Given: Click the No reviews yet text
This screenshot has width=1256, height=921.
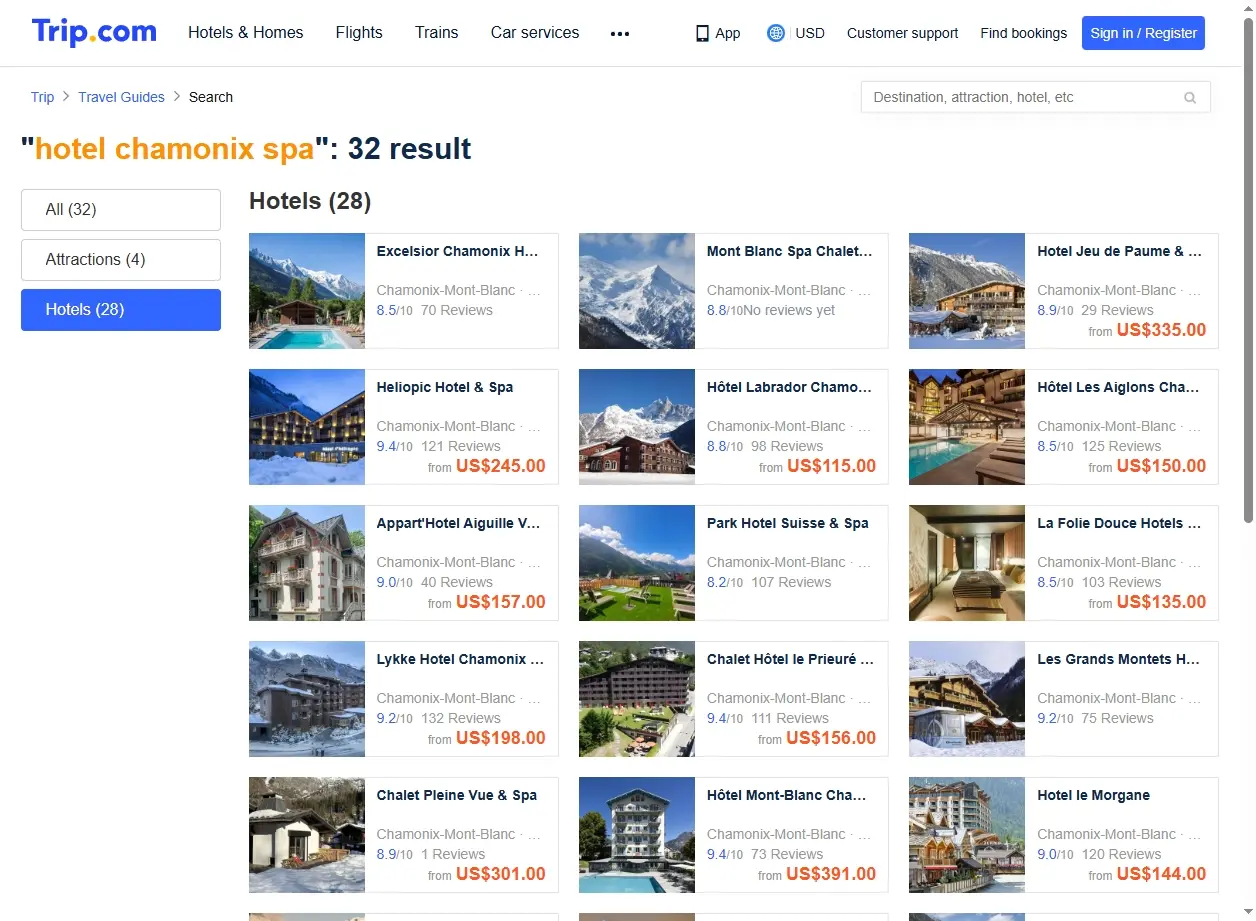Looking at the screenshot, I should [x=790, y=310].
